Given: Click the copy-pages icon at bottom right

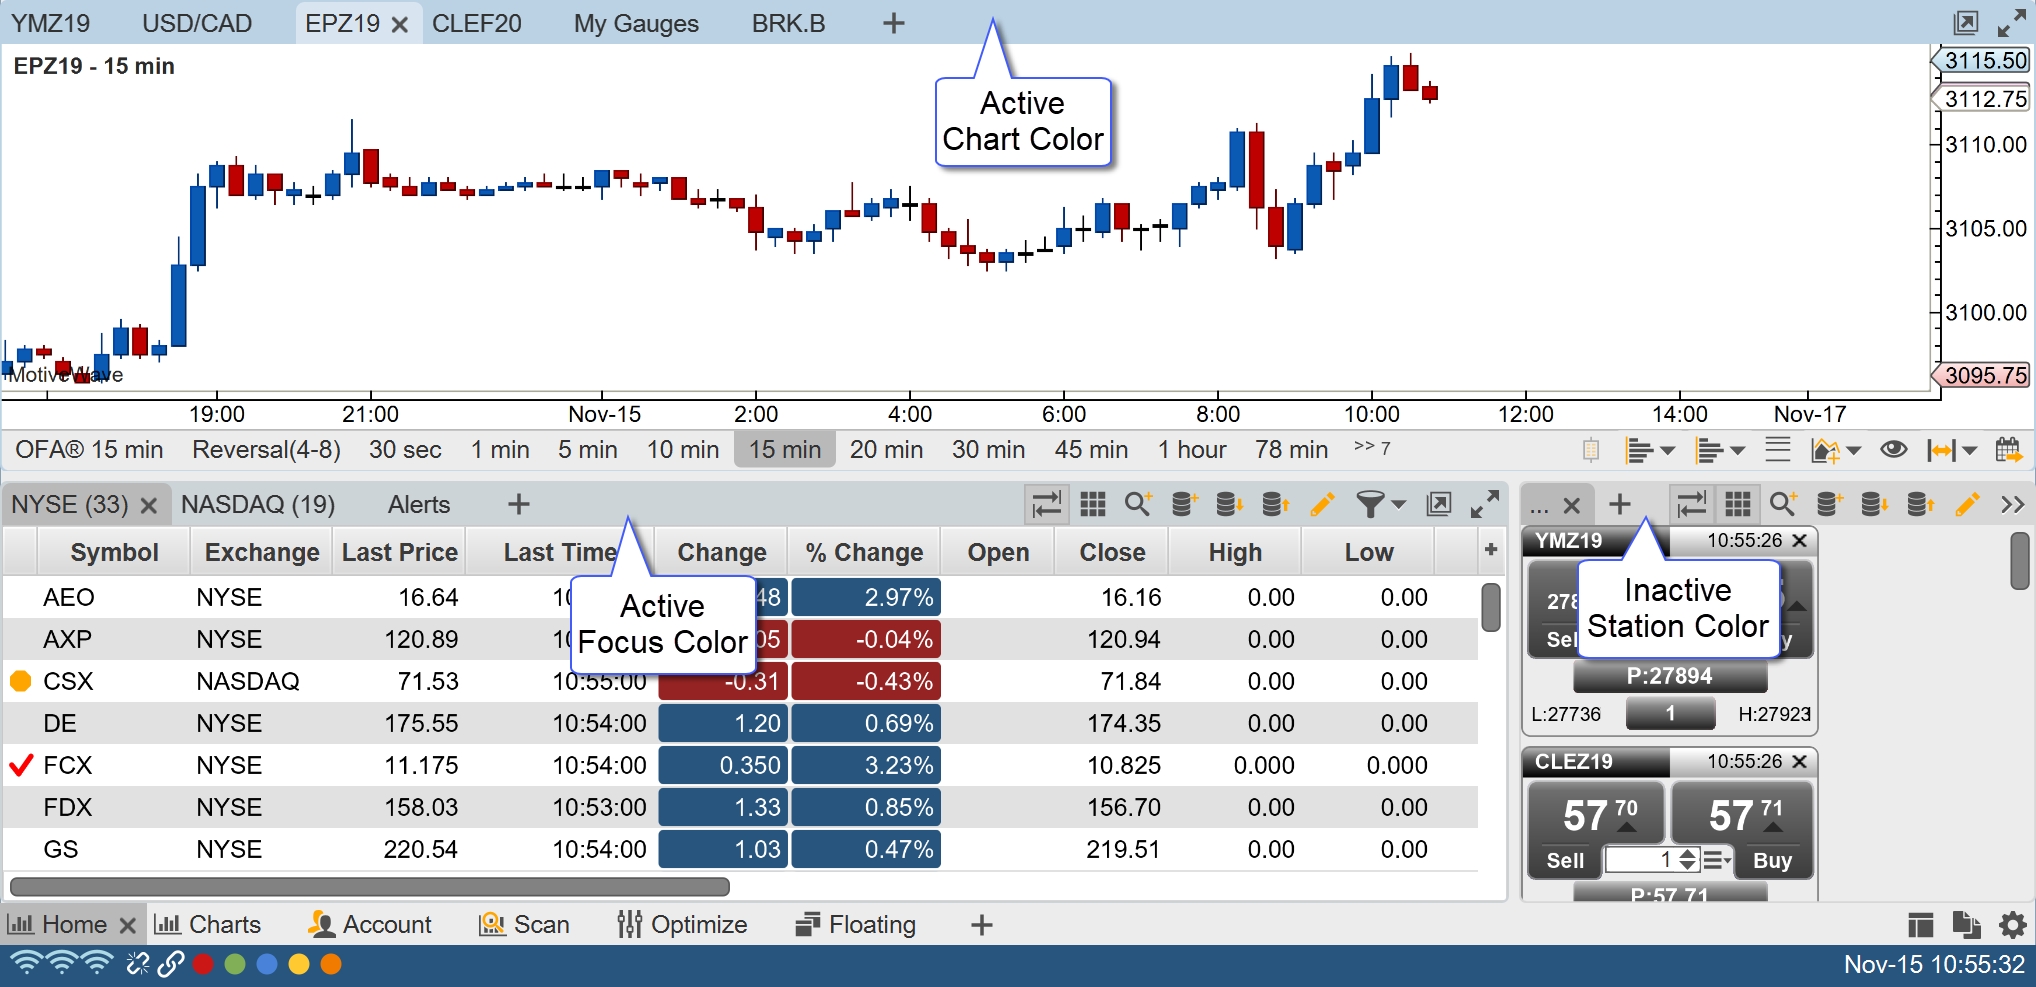Looking at the screenshot, I should coord(1966,925).
